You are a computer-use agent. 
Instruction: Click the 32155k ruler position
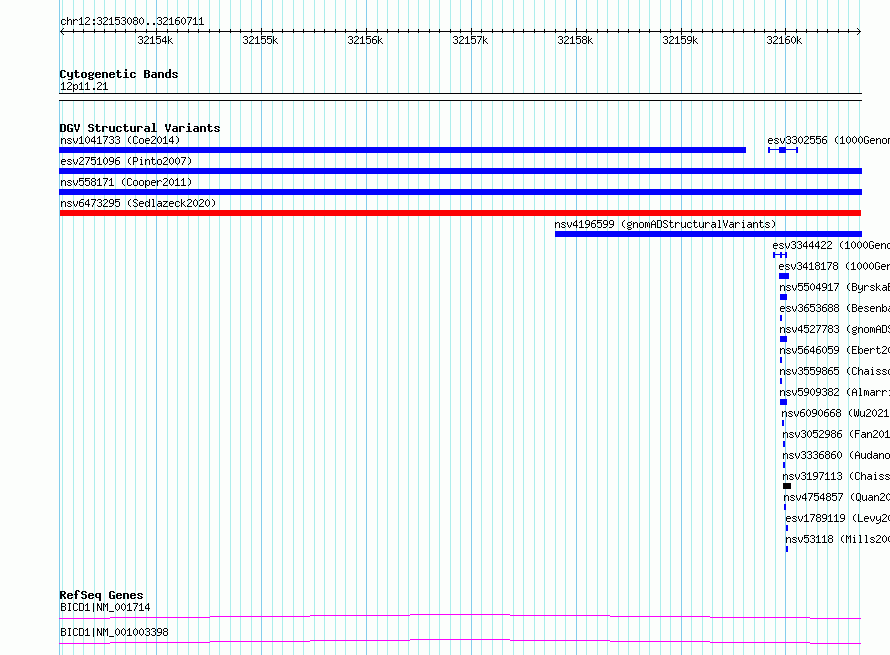click(260, 40)
